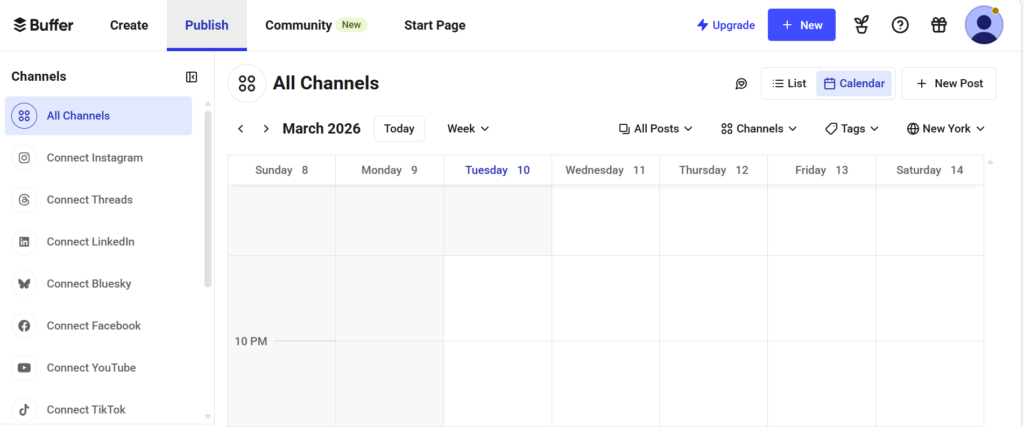This screenshot has height=427, width=1024.
Task: Click the YouTube channel icon
Action: coord(24,368)
